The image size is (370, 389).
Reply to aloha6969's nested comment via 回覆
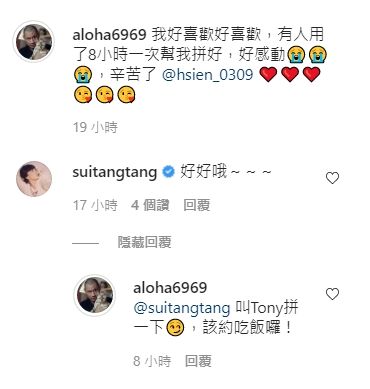(x=198, y=361)
